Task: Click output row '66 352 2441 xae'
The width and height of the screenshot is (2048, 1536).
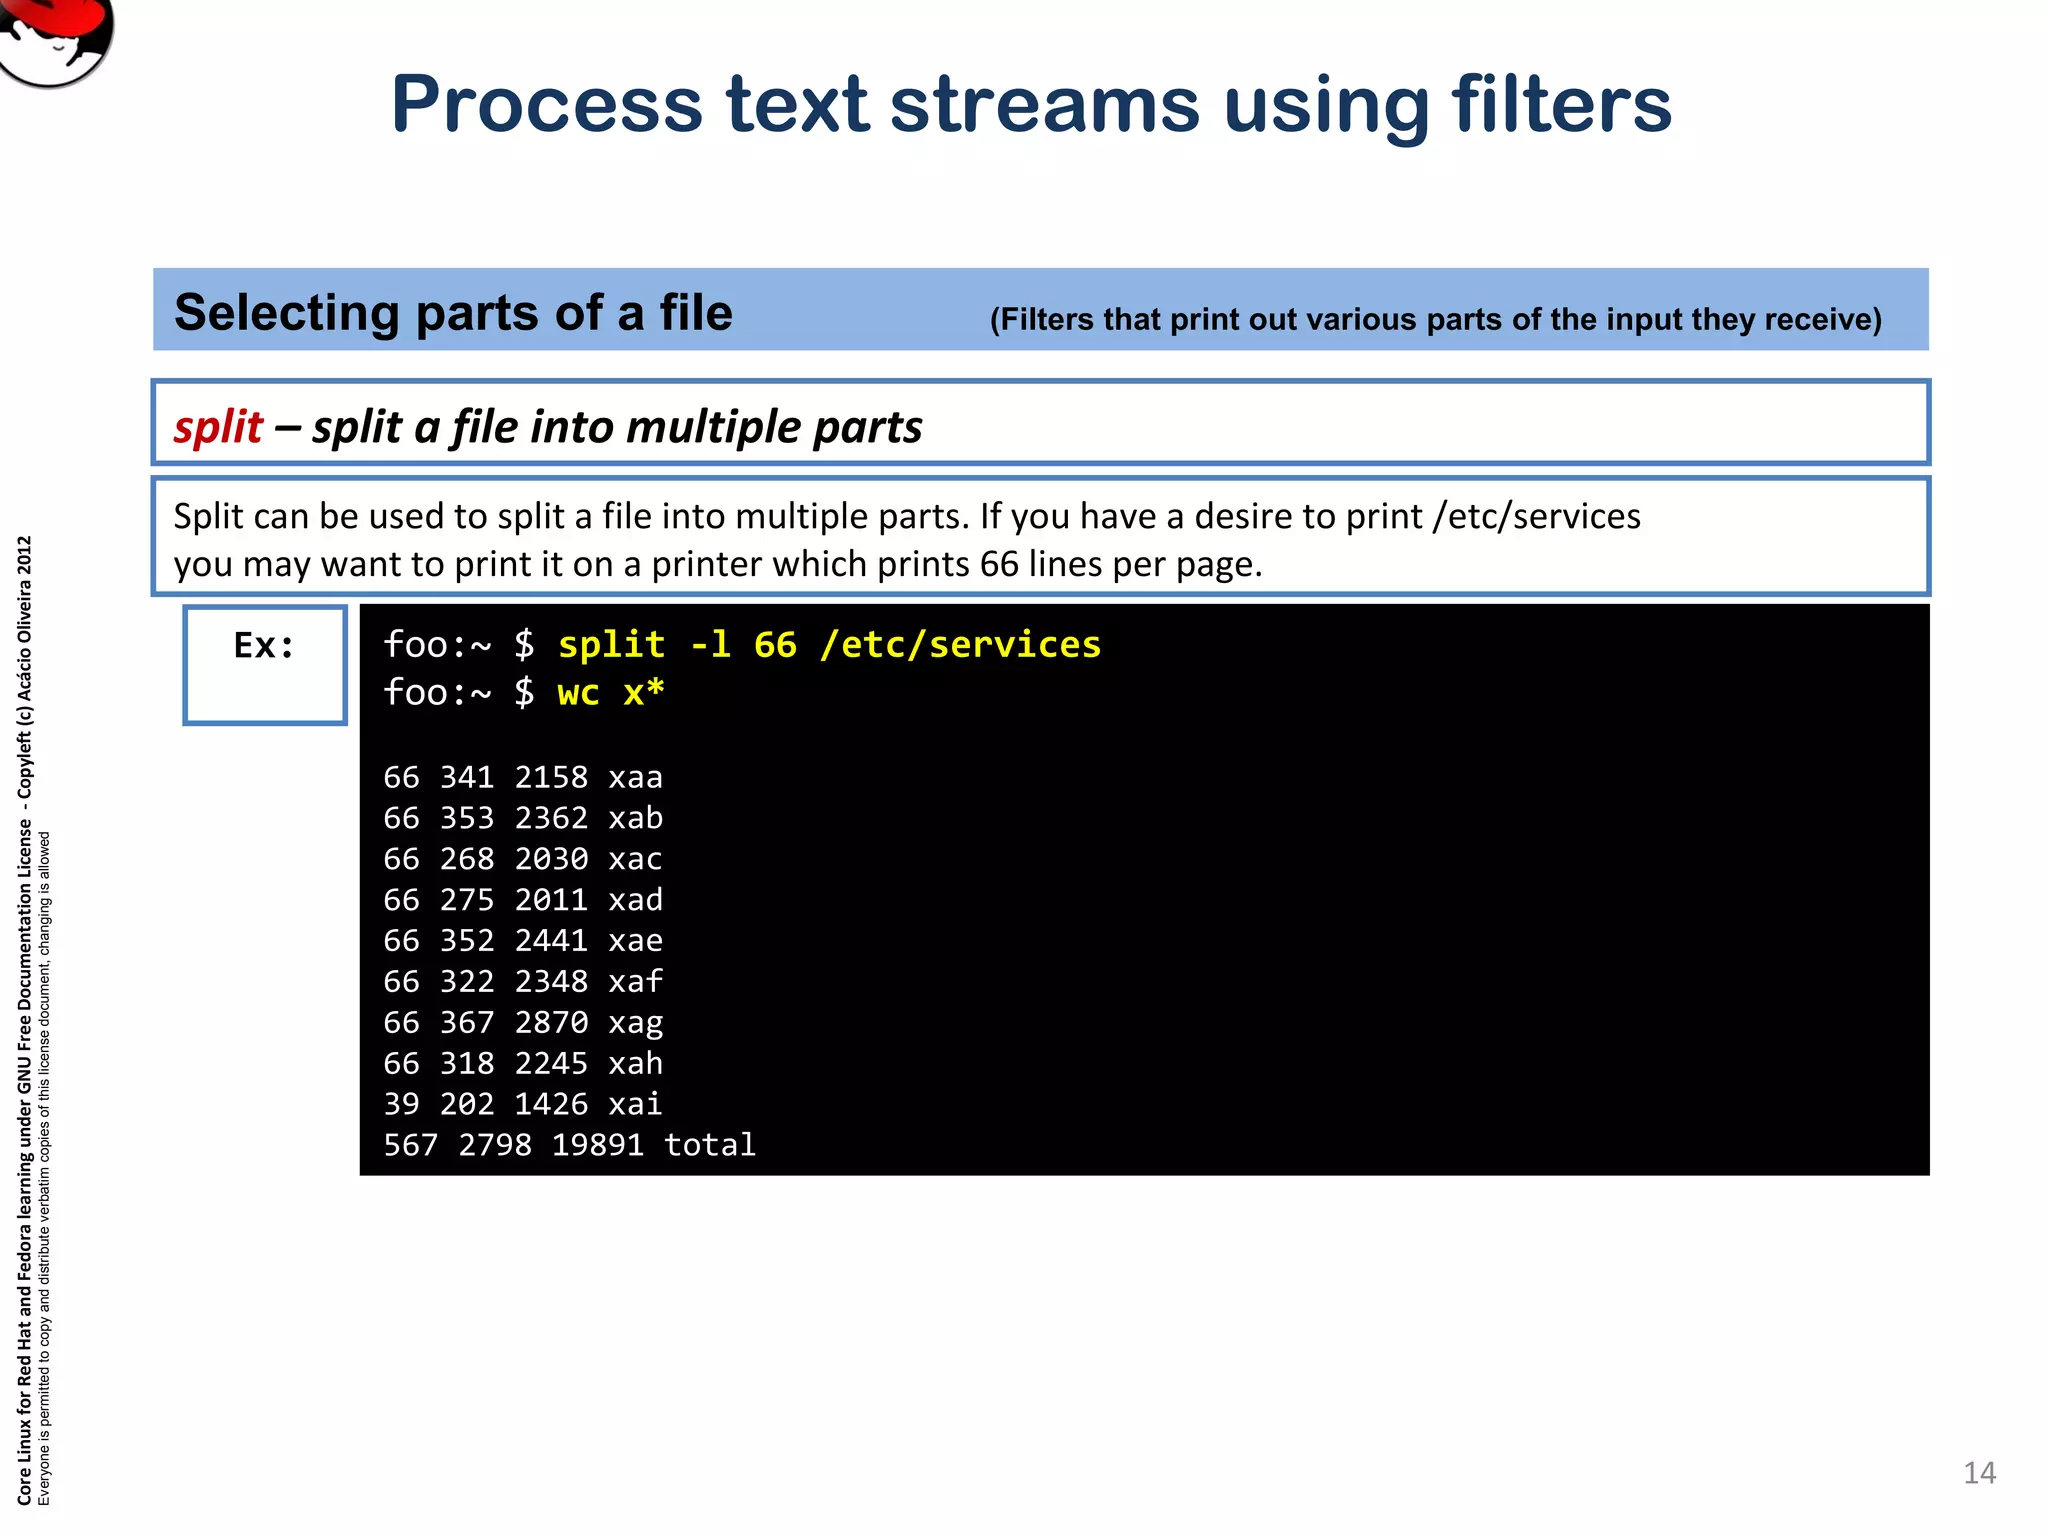Action: click(523, 941)
